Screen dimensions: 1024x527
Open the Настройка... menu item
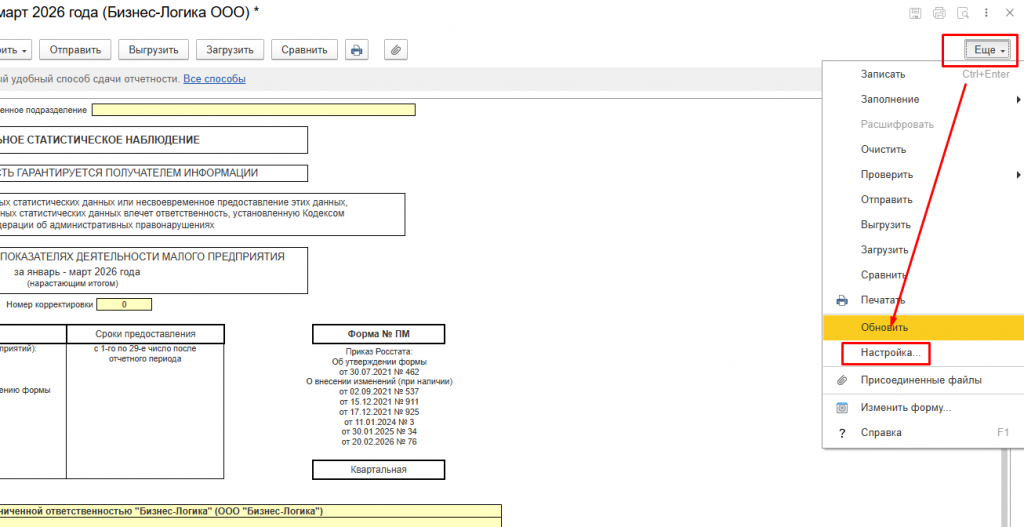coord(923,353)
